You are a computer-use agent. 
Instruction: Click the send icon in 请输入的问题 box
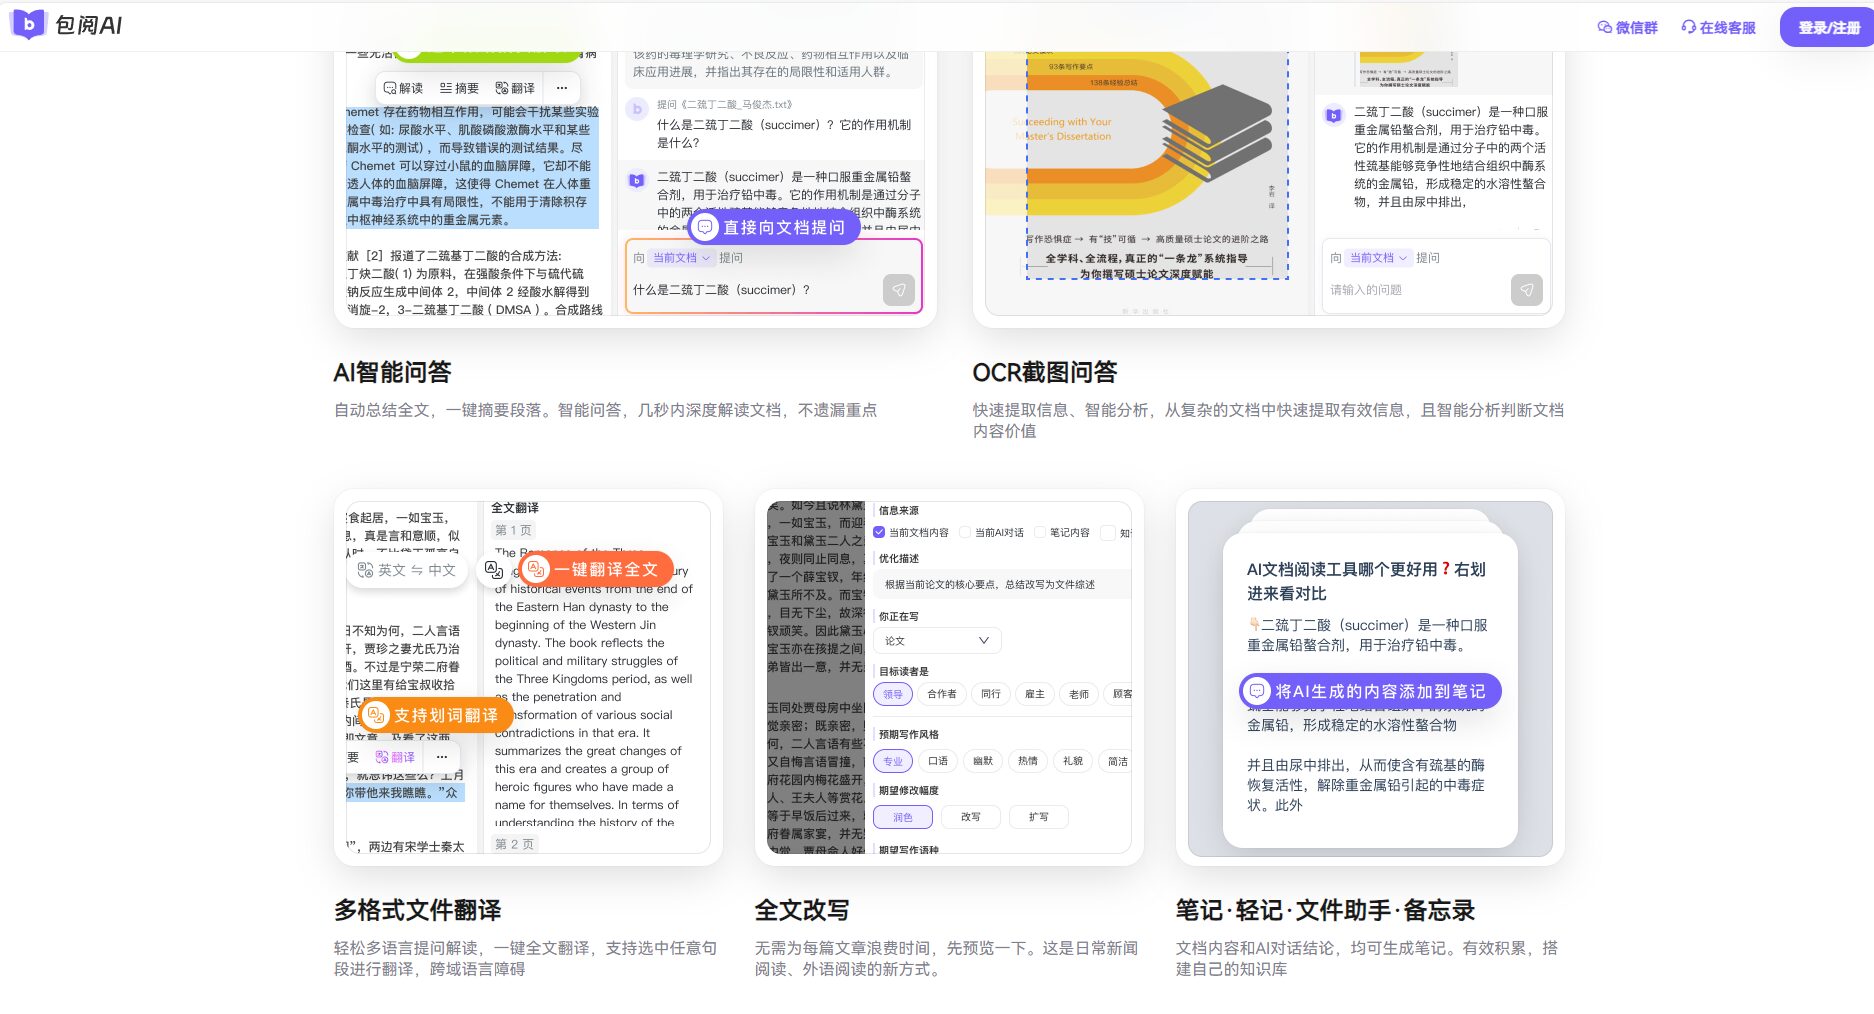point(1526,290)
